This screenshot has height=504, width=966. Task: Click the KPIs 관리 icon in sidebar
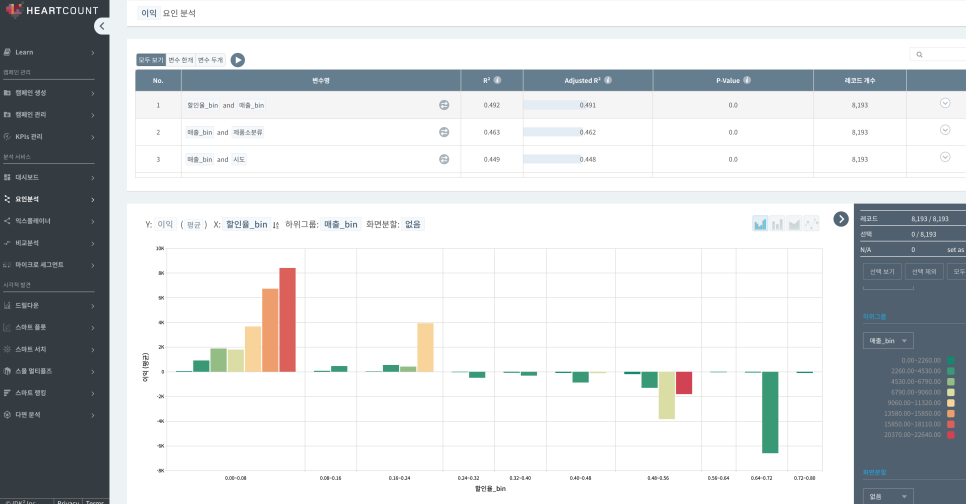pyautogui.click(x=7, y=137)
